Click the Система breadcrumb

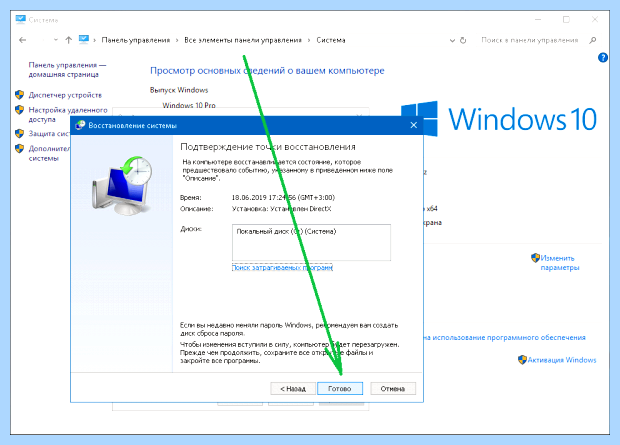331,40
